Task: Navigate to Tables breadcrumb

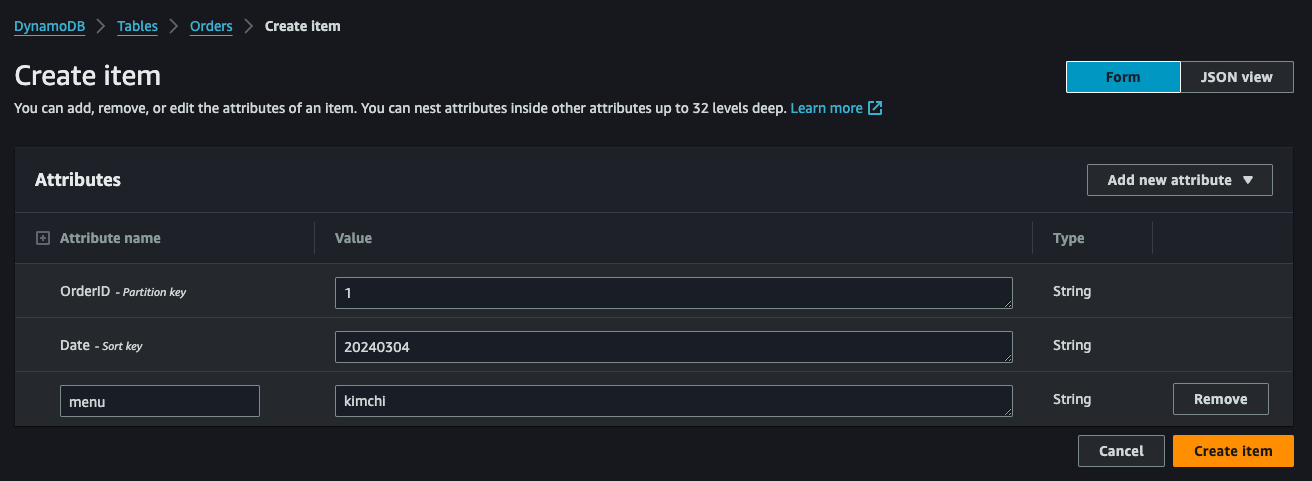Action: point(137,26)
